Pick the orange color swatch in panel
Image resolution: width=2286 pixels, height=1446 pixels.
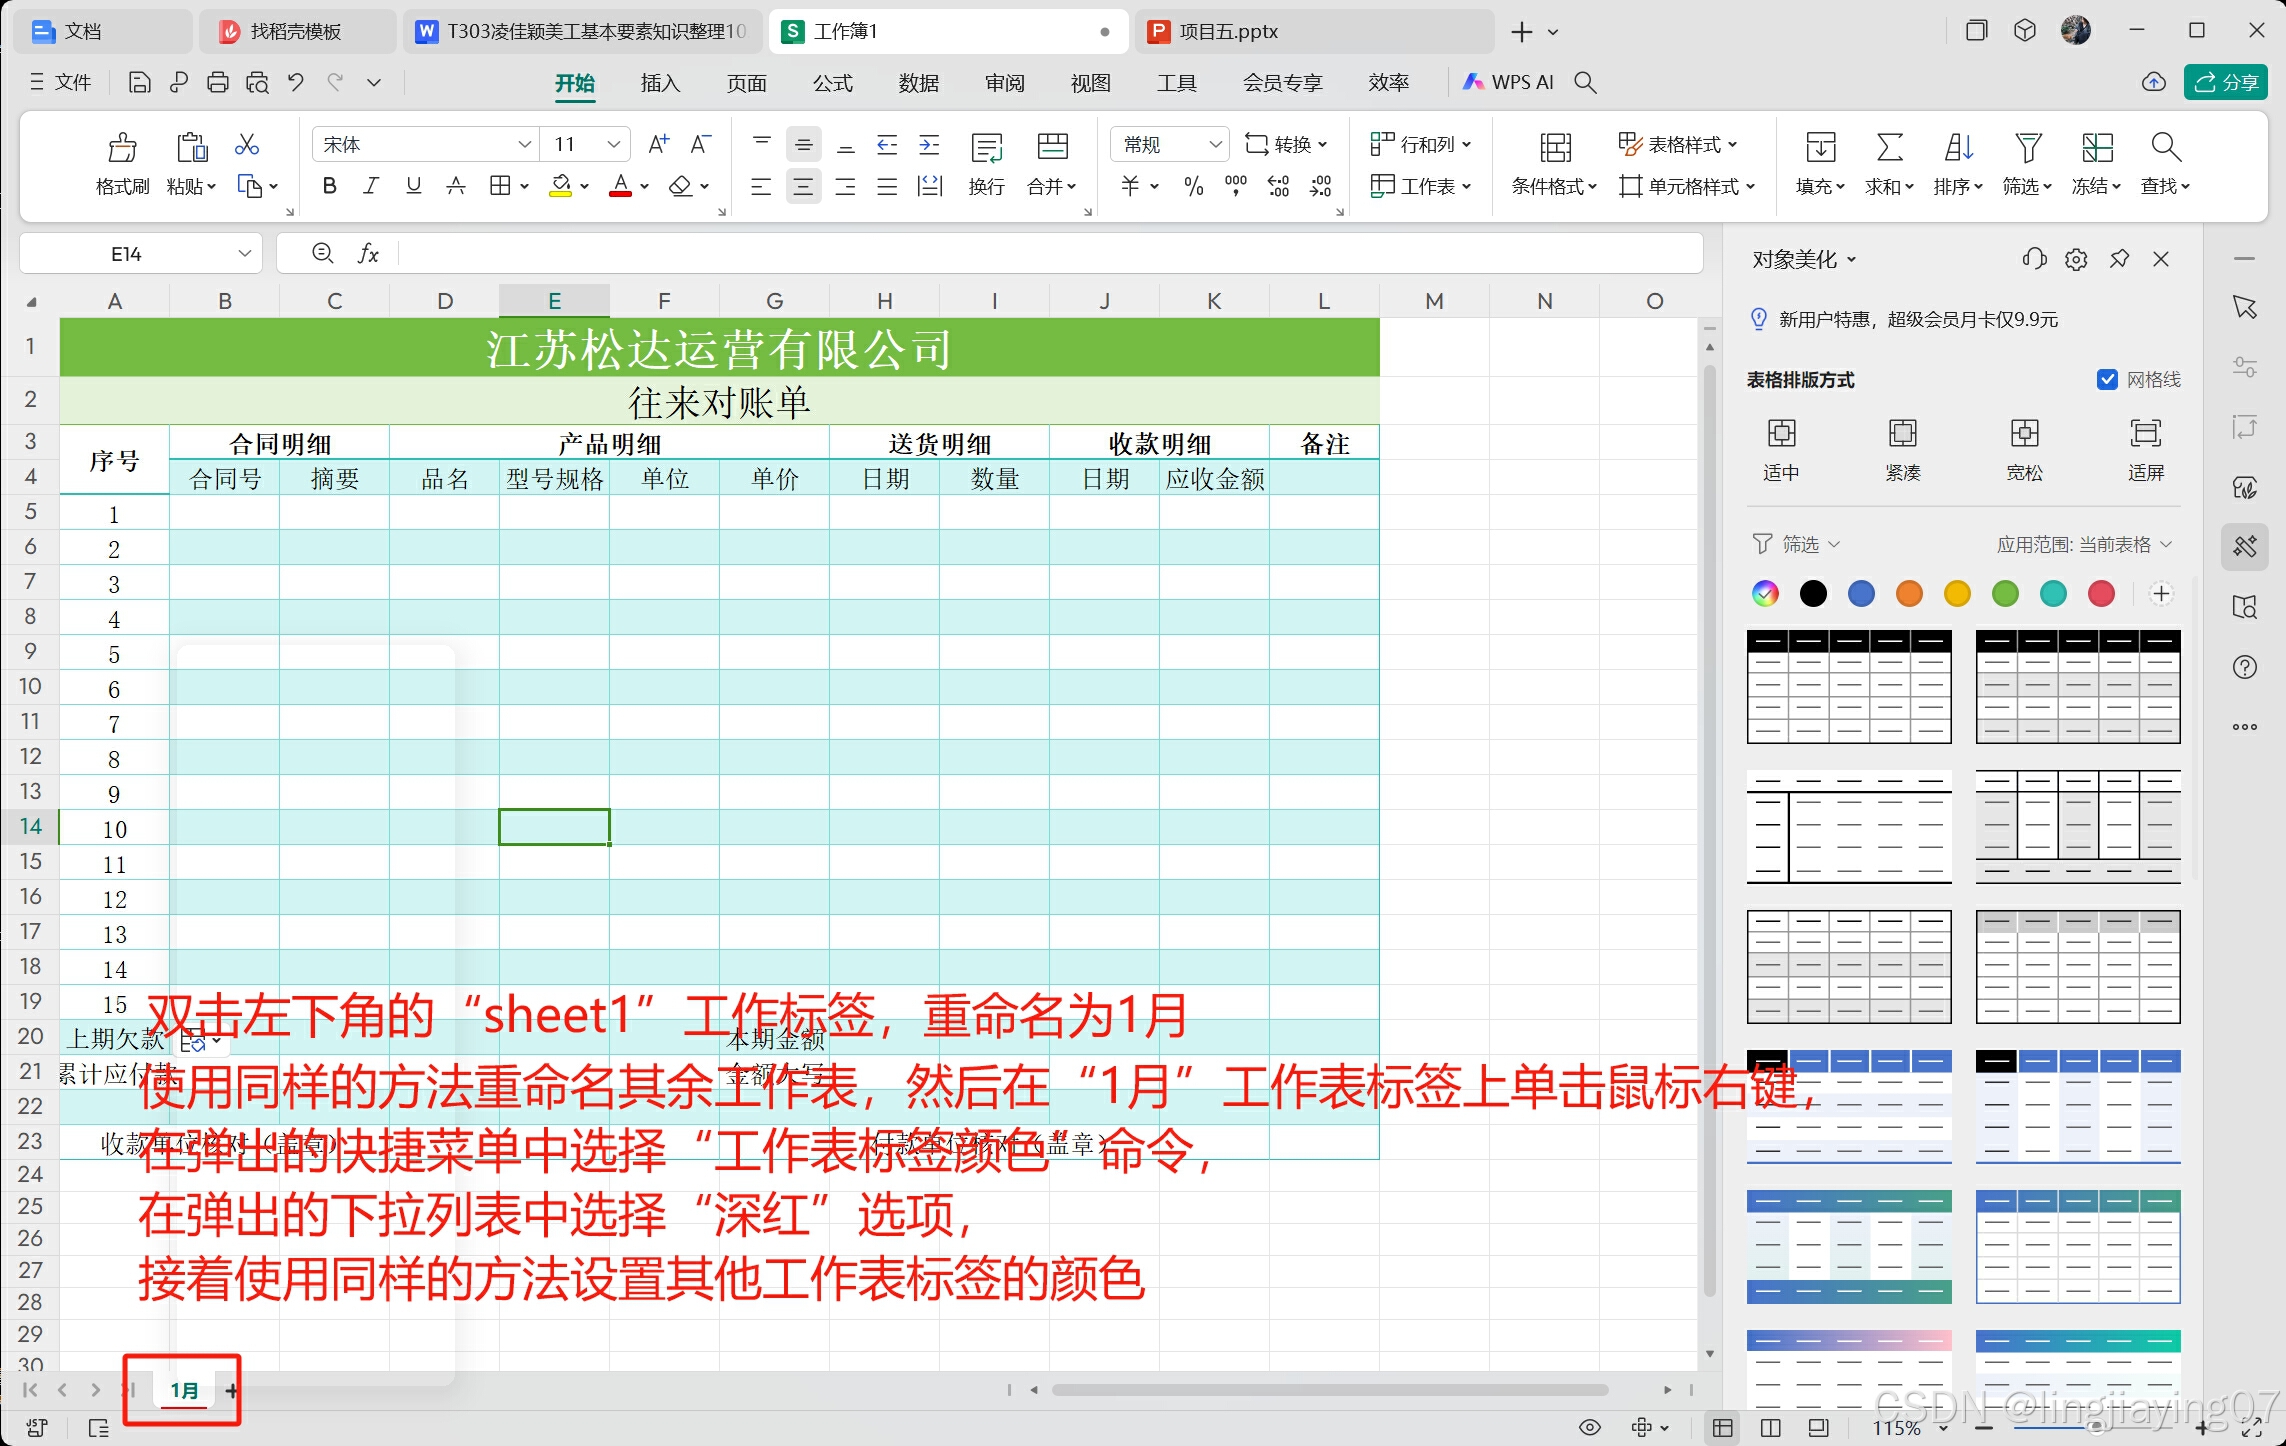(1909, 594)
